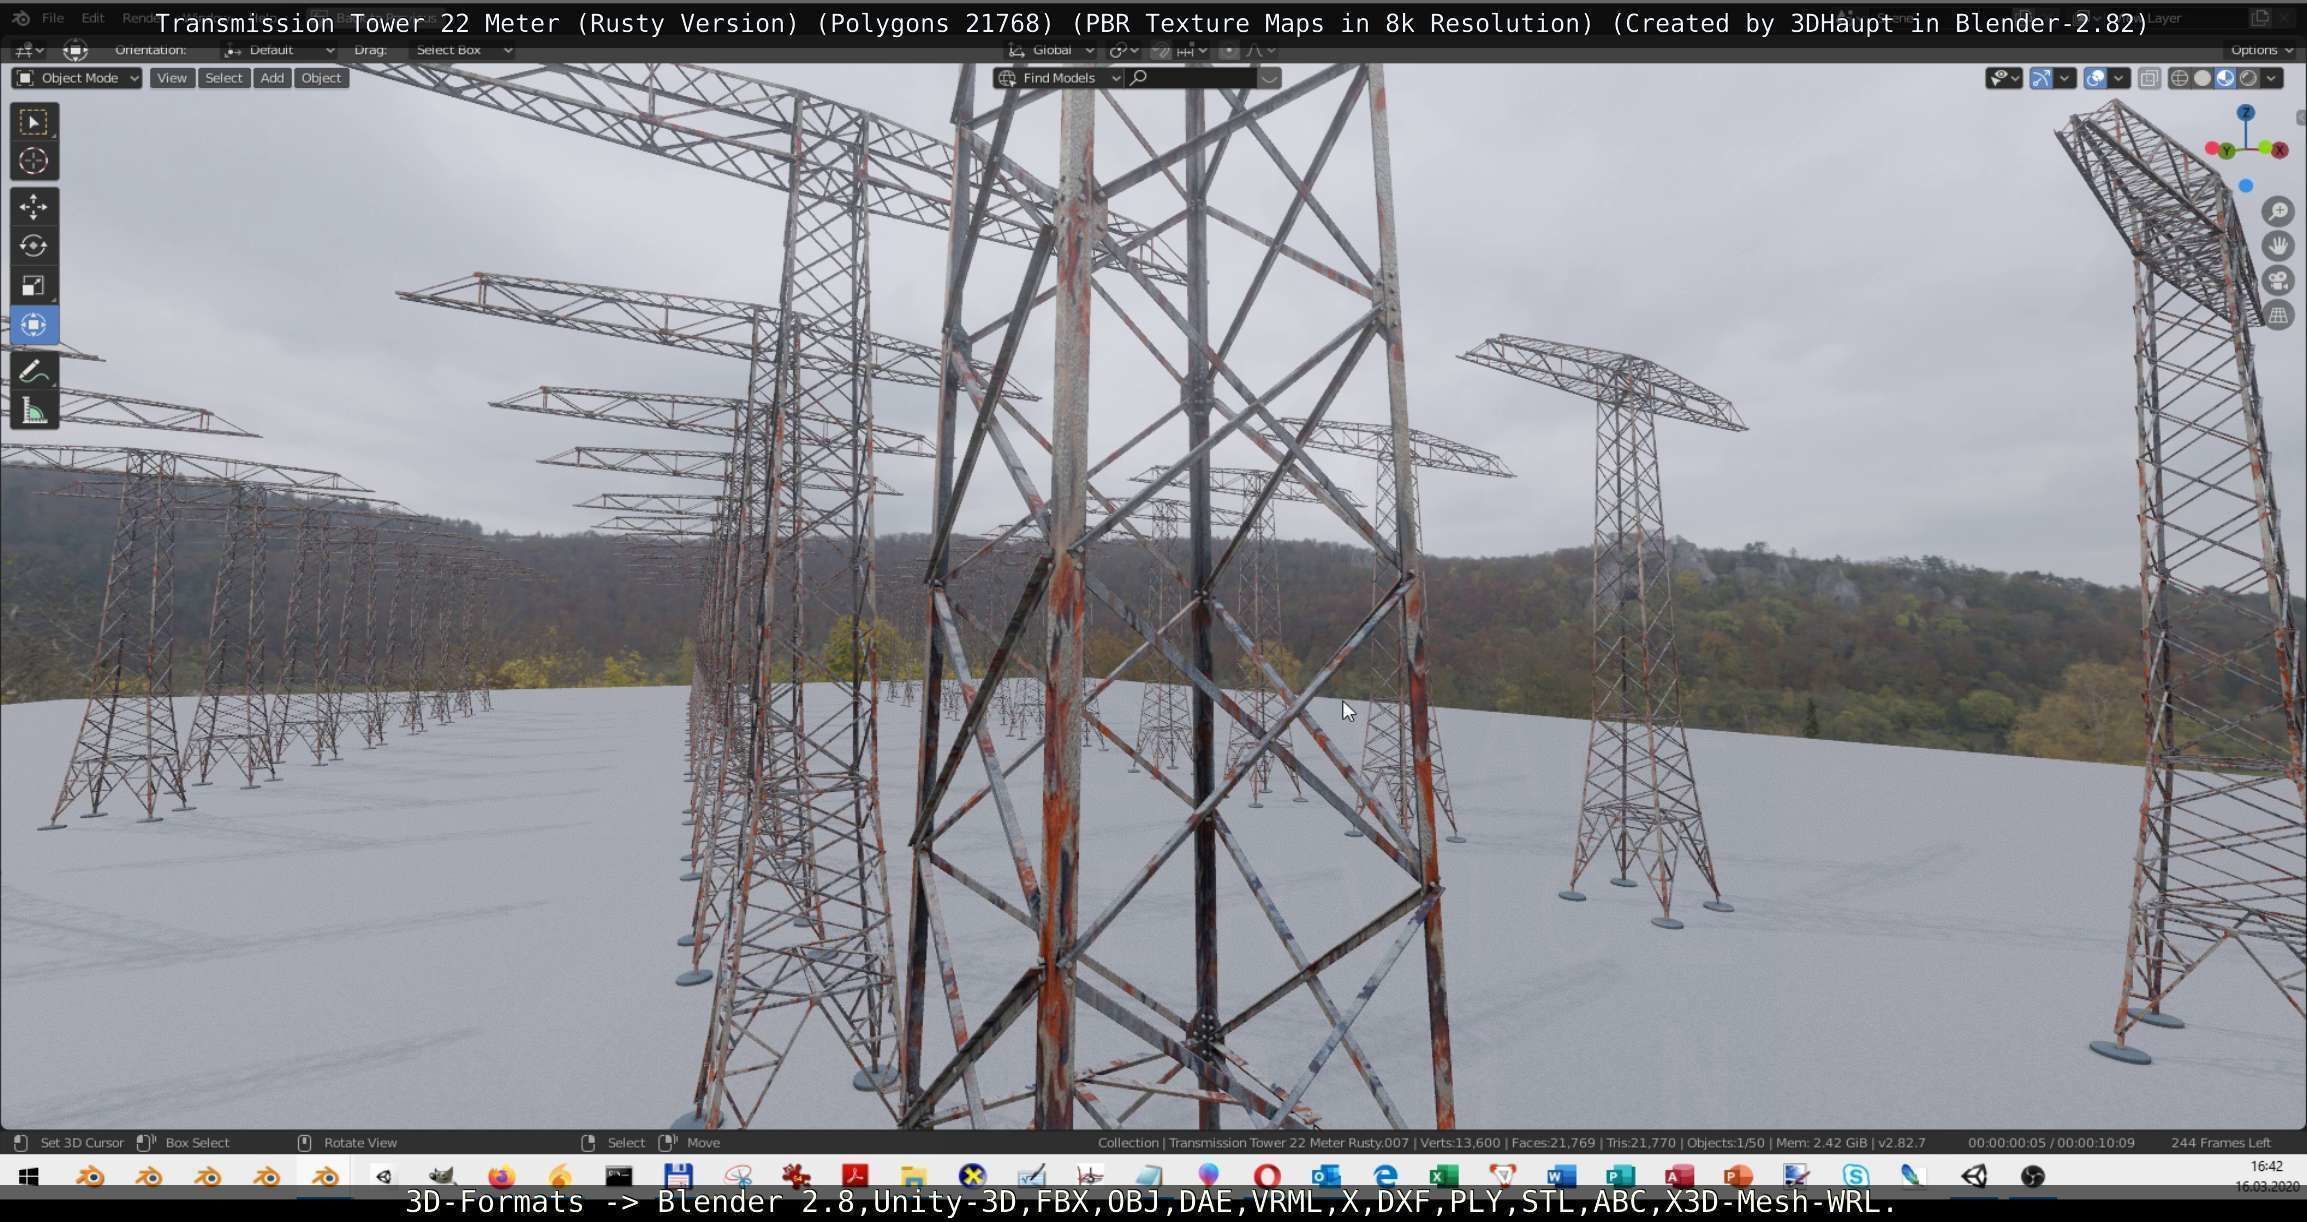Activate the Annotate pencil tool
The width and height of the screenshot is (2307, 1222).
tap(33, 371)
